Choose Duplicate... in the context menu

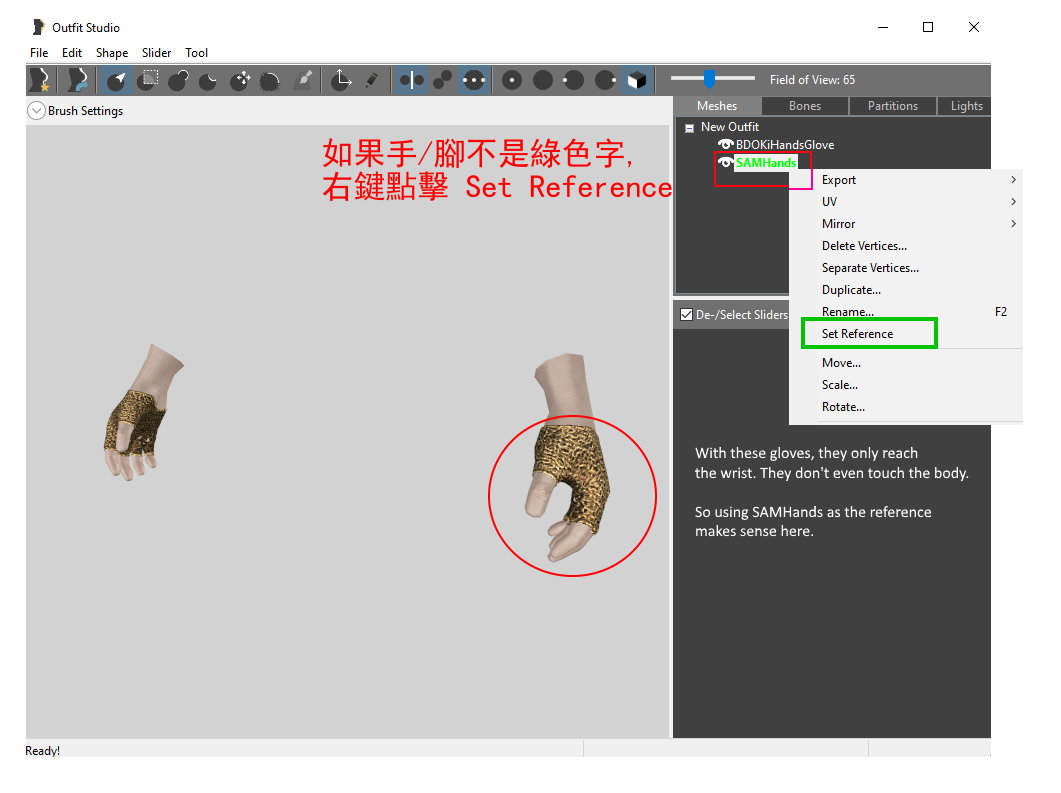click(906, 290)
